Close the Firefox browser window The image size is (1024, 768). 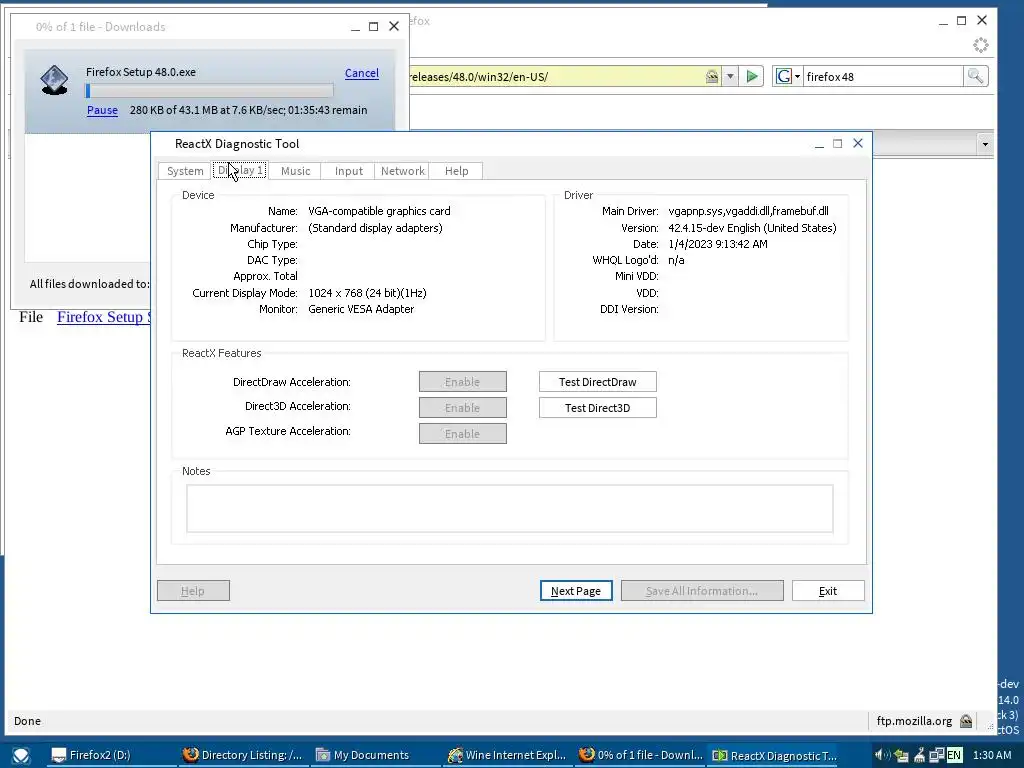coord(982,20)
